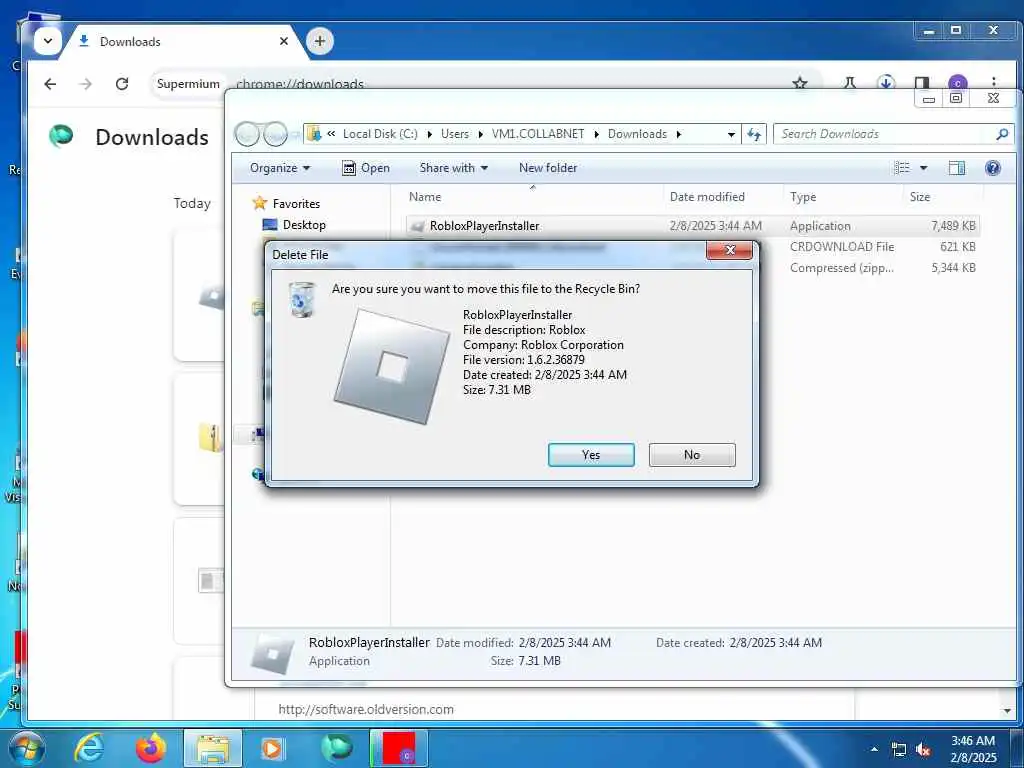
Task: Toggle the browser side panel icon
Action: coord(921,83)
